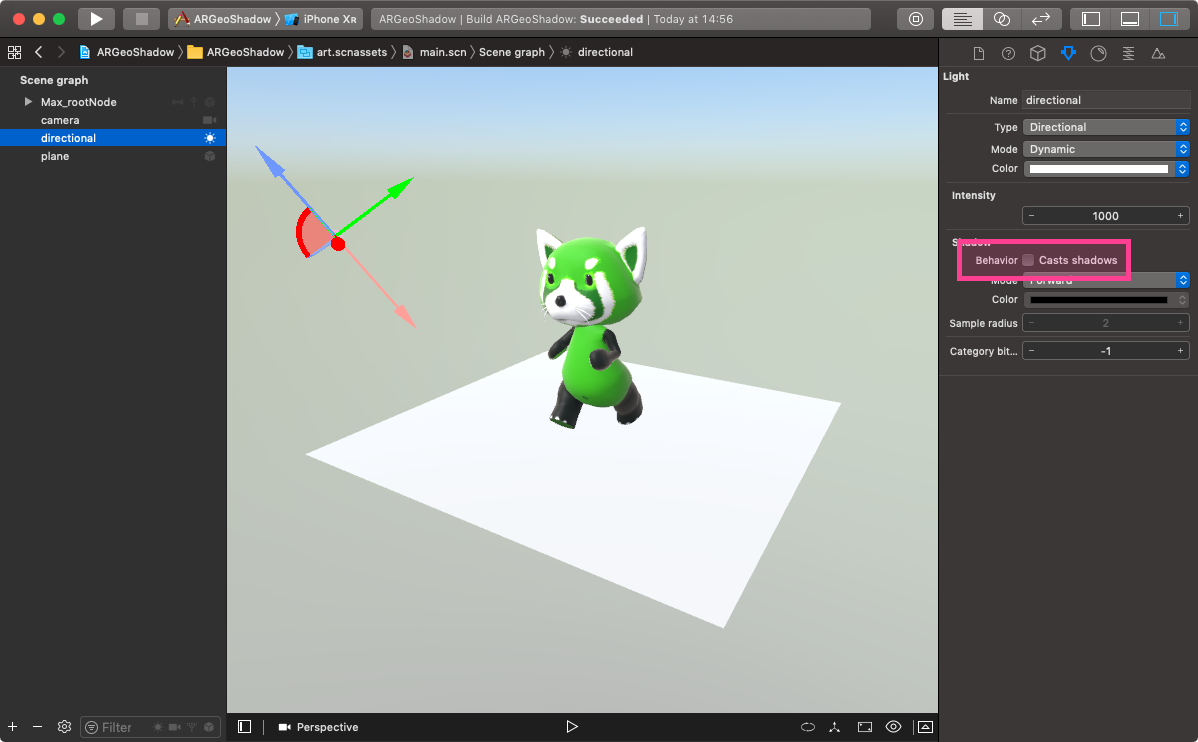Image resolution: width=1198 pixels, height=742 pixels.
Task: Filter scene graph to cameras only
Action: (175, 727)
